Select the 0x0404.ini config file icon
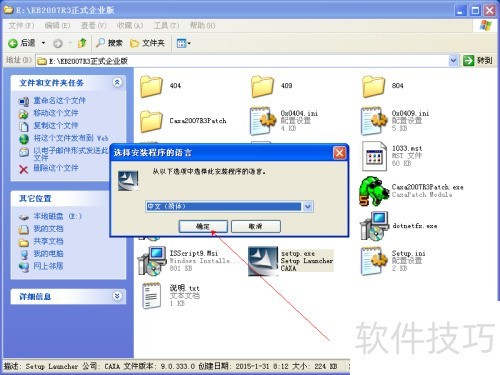The image size is (500, 375). tap(263, 121)
